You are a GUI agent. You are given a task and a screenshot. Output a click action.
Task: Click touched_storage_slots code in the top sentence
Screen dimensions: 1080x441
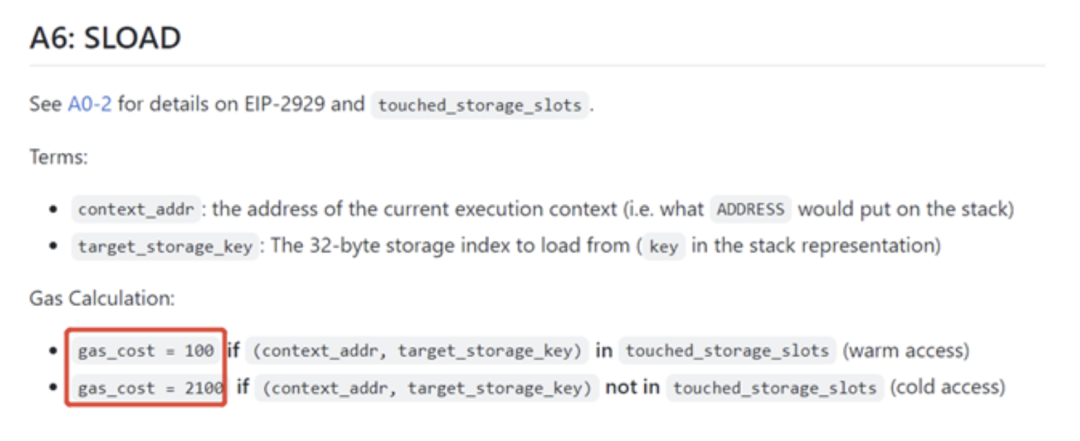tap(478, 105)
